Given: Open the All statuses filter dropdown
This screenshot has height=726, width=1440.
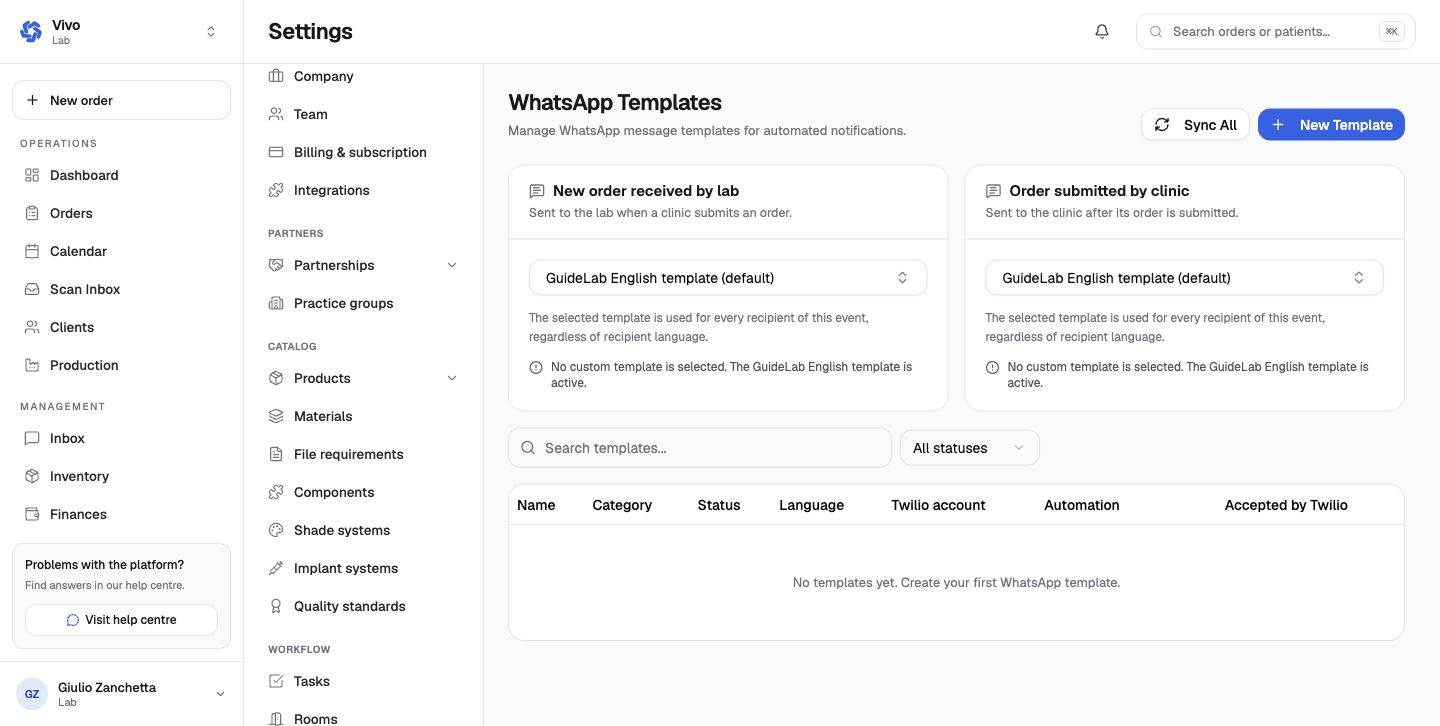Looking at the screenshot, I should tap(970, 448).
